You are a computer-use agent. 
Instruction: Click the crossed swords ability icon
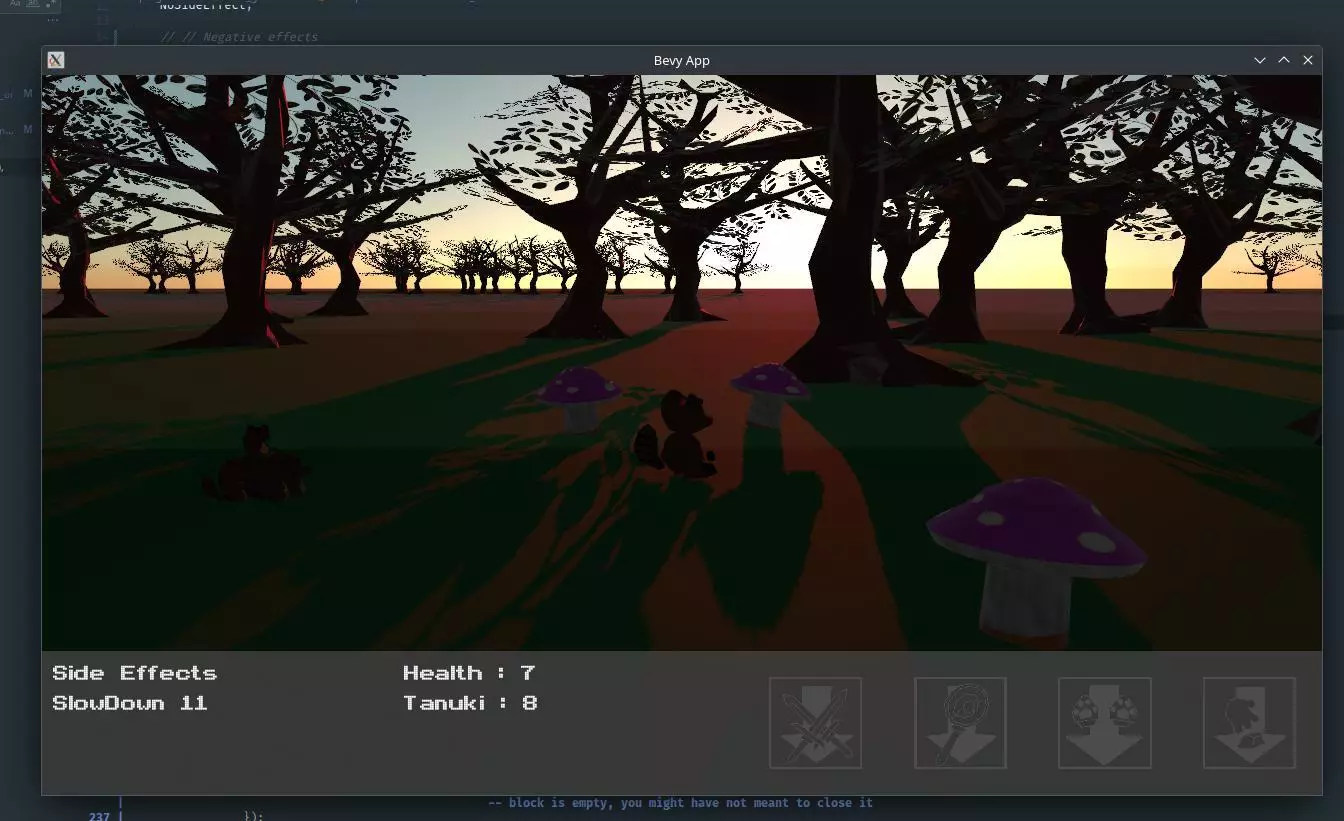(815, 723)
